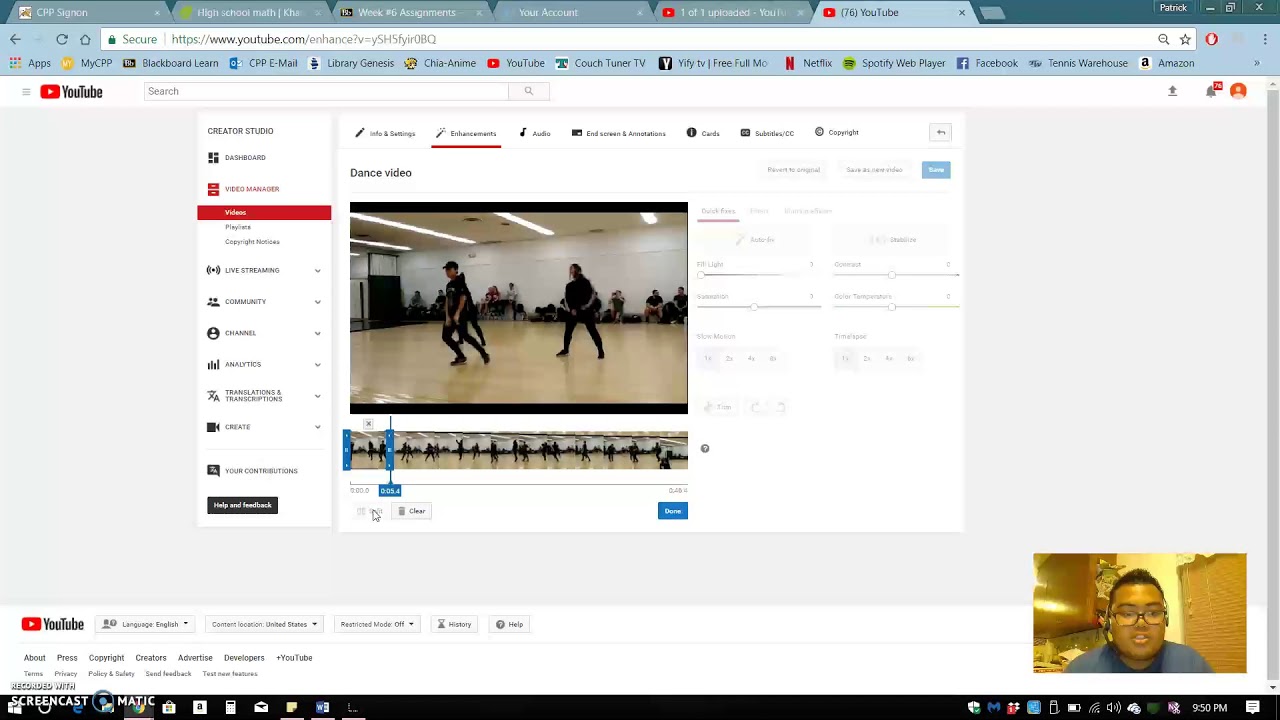1280x720 pixels.
Task: Open the Restricted Mode: Off dropdown
Action: click(376, 624)
